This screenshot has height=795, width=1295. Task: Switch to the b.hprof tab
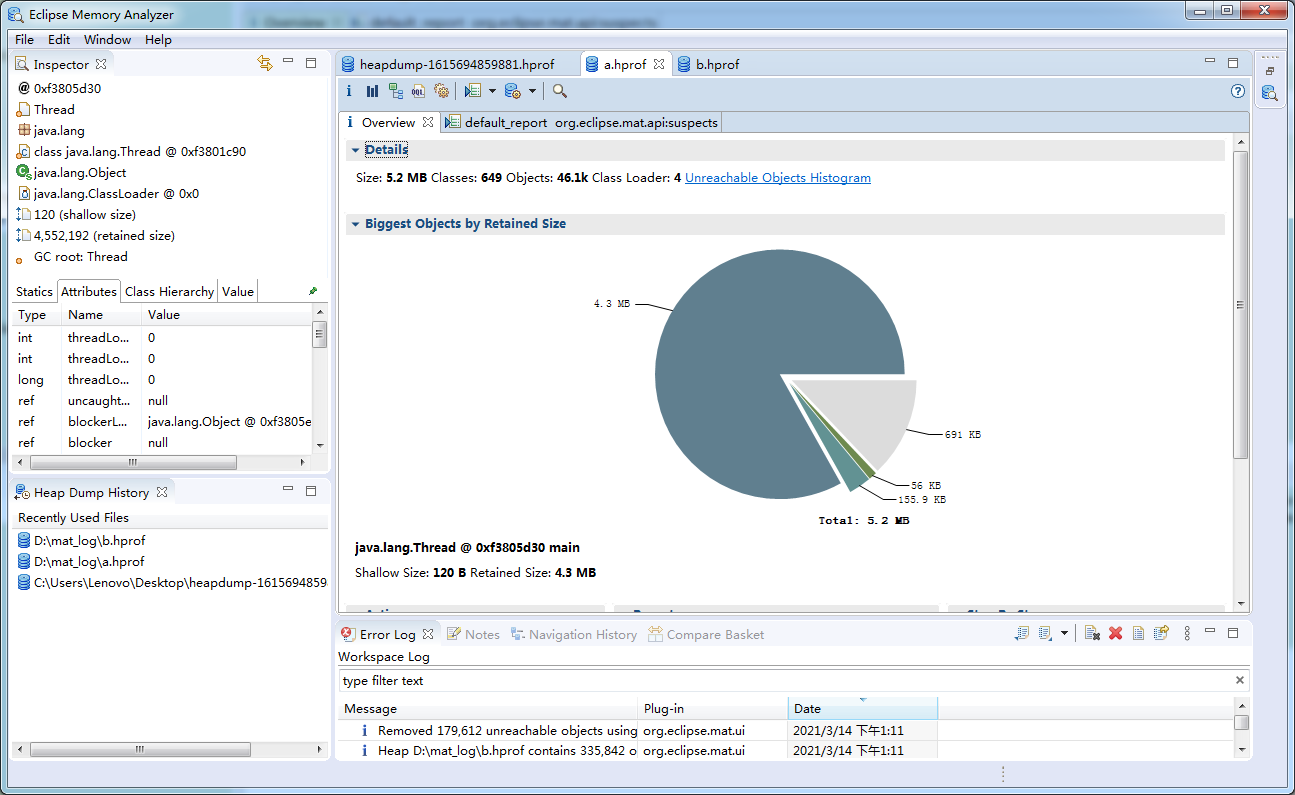(708, 64)
